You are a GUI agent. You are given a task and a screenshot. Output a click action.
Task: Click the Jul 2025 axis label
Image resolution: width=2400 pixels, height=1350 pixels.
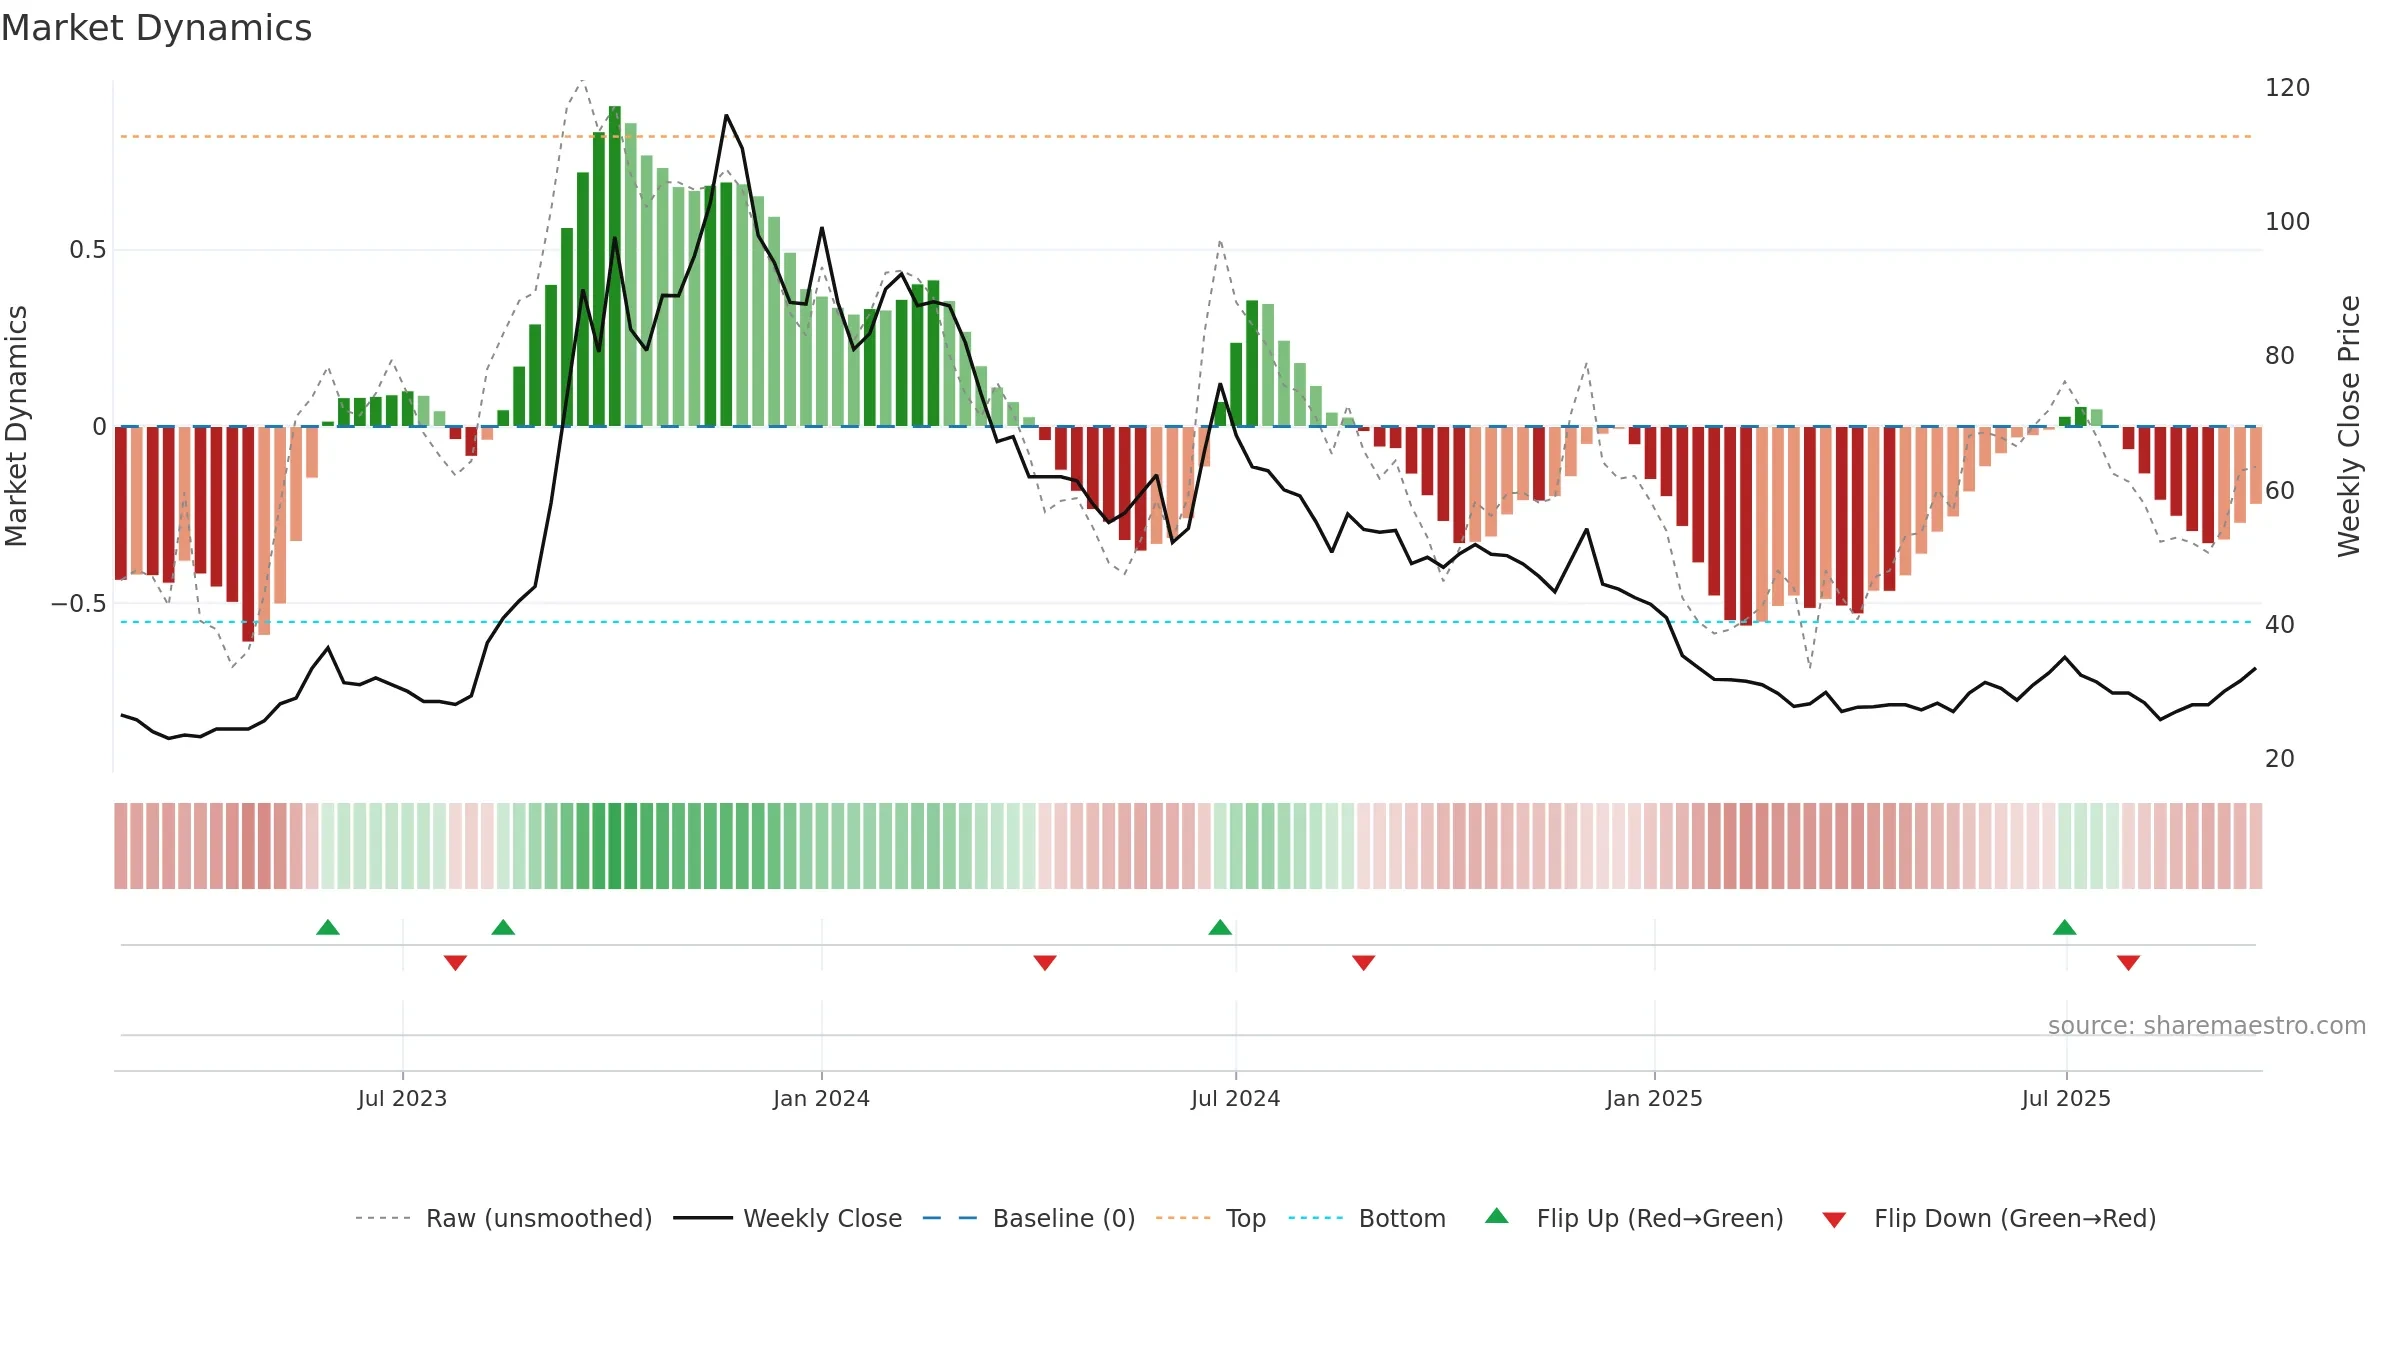coord(2066,1098)
